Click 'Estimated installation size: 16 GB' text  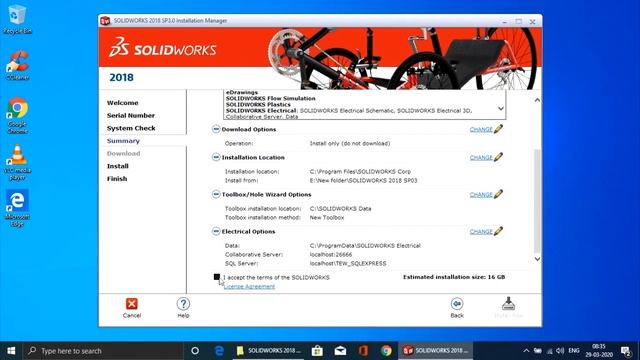coord(454,277)
